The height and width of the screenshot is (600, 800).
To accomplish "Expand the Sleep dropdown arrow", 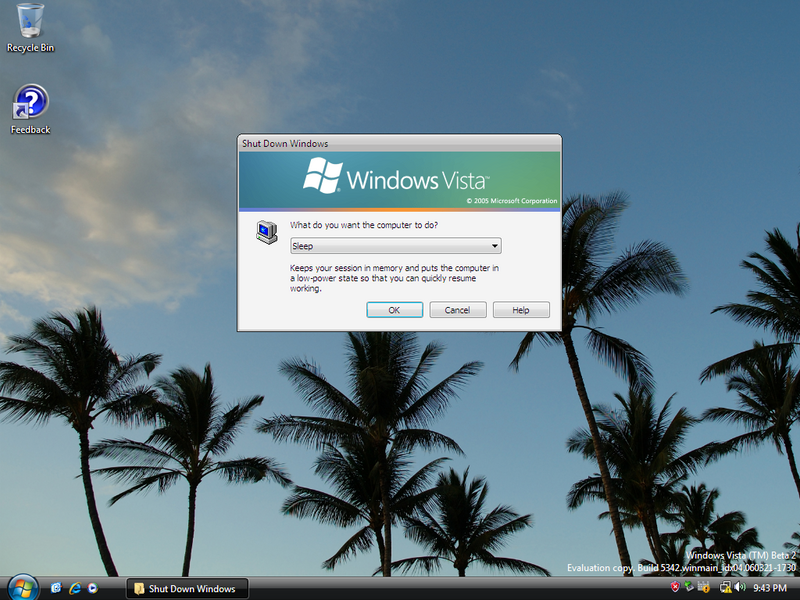I will click(x=494, y=246).
